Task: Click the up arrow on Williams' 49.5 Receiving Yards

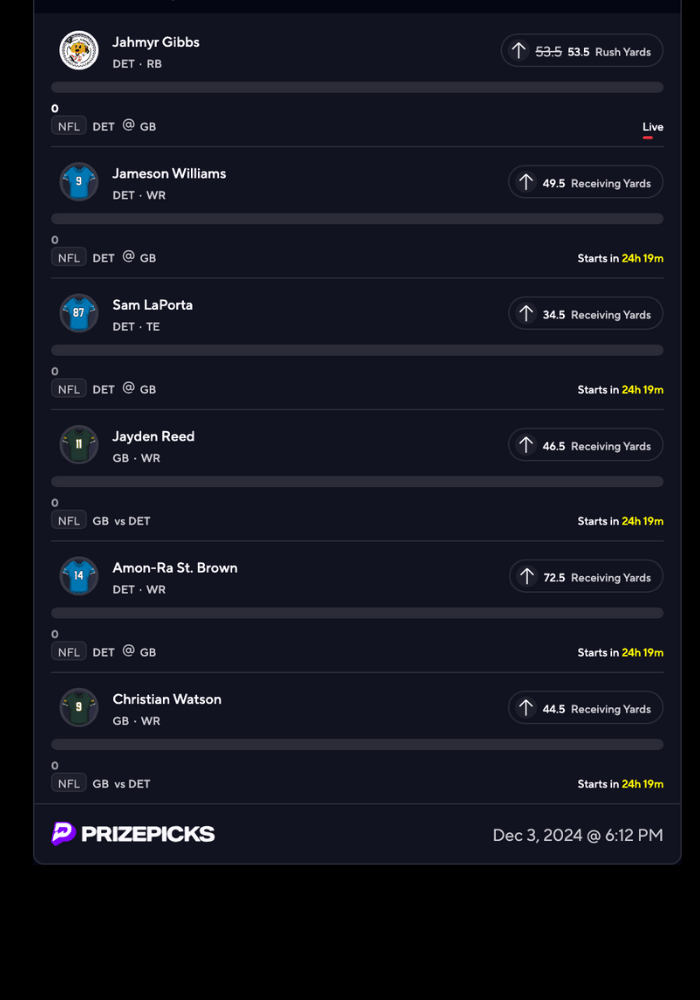Action: [526, 182]
